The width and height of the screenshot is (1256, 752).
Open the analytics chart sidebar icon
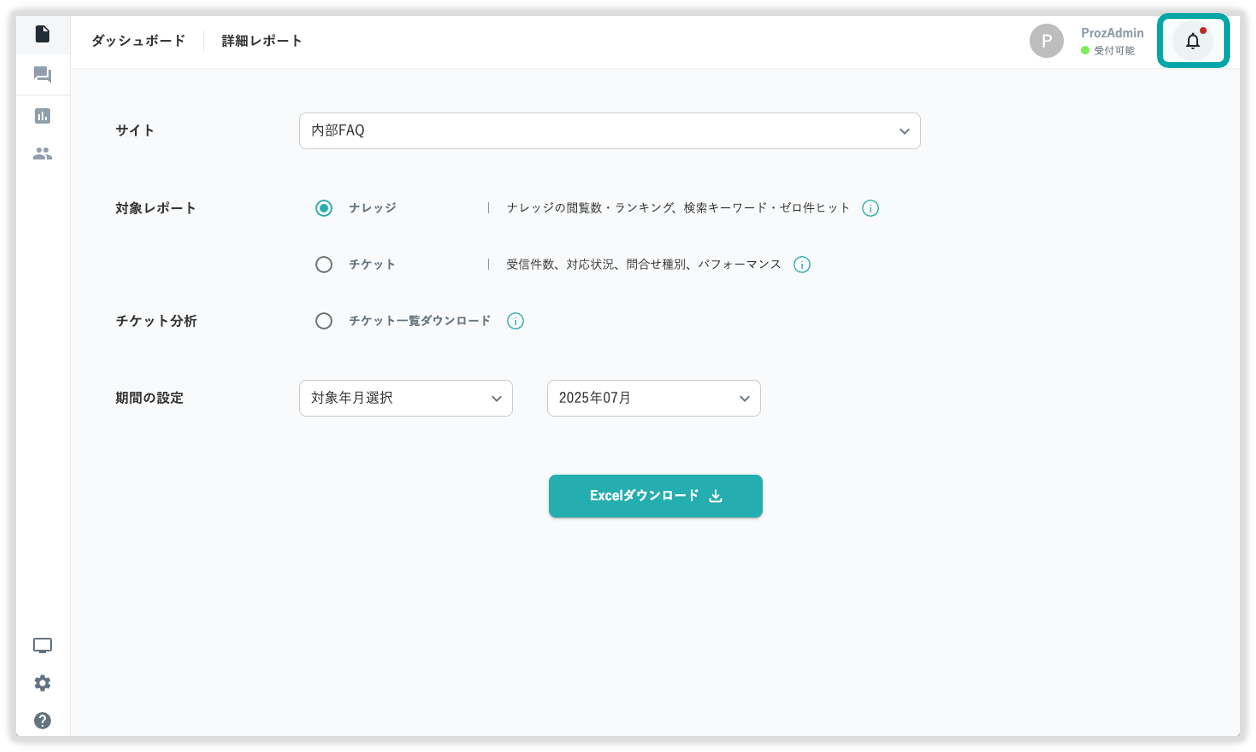coord(42,116)
